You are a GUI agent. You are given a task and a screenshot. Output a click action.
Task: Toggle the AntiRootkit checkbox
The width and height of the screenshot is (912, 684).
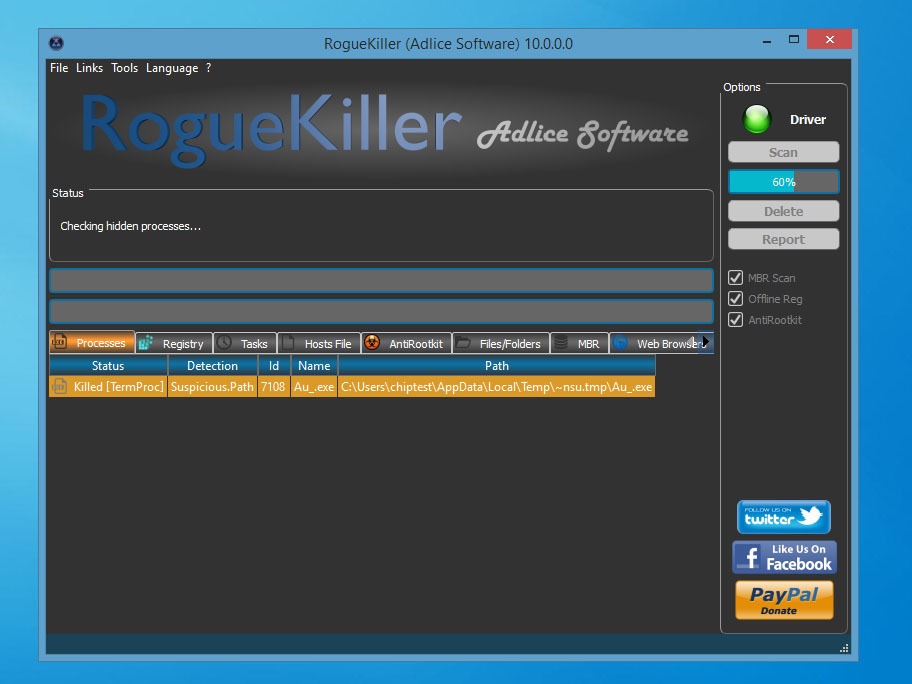pos(736,320)
